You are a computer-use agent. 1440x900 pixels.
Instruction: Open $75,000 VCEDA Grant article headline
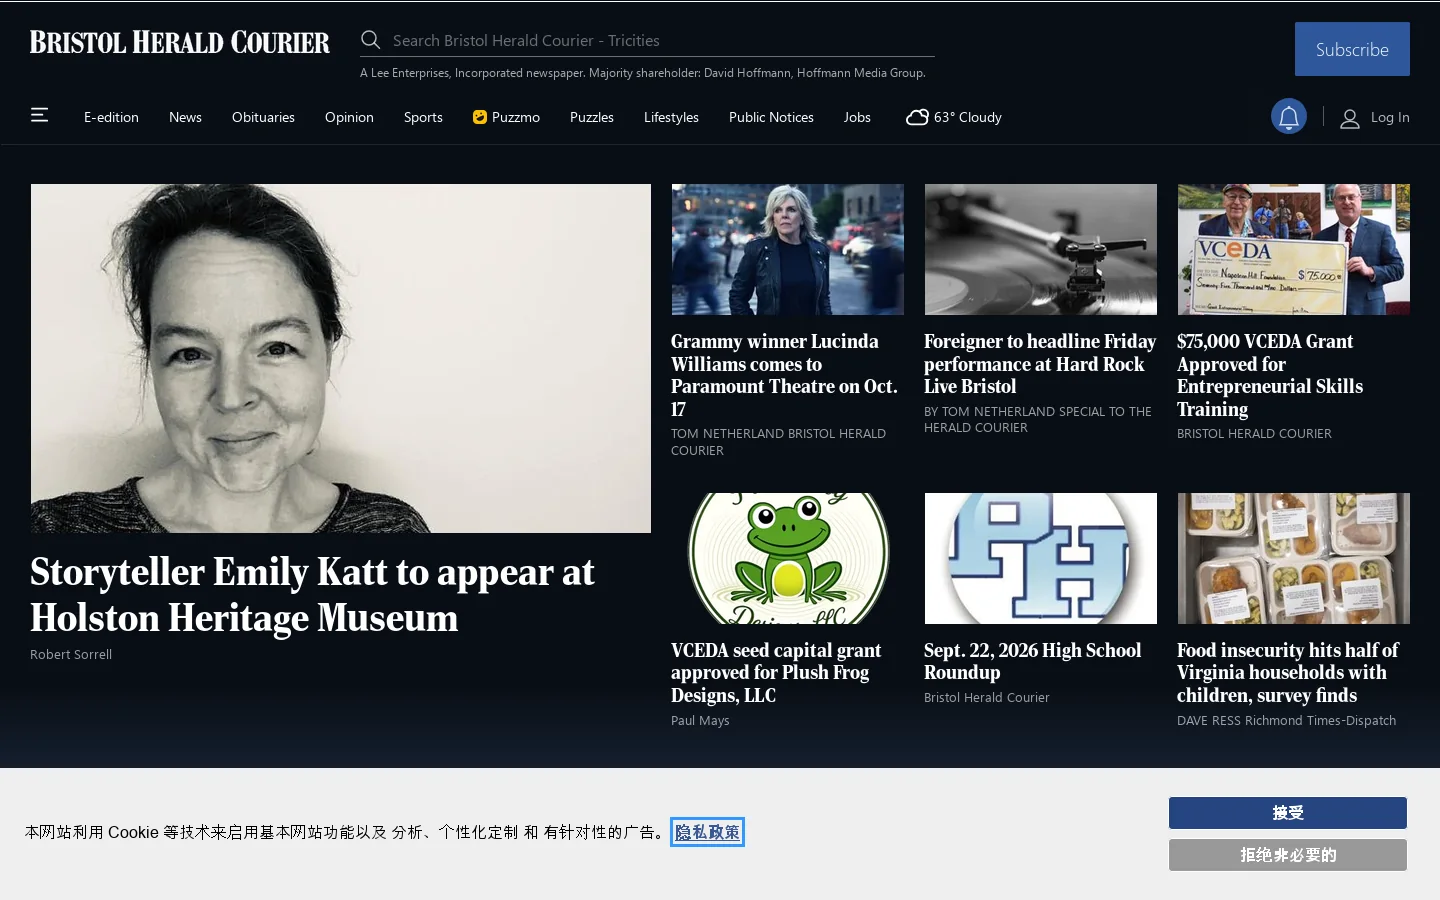1270,375
